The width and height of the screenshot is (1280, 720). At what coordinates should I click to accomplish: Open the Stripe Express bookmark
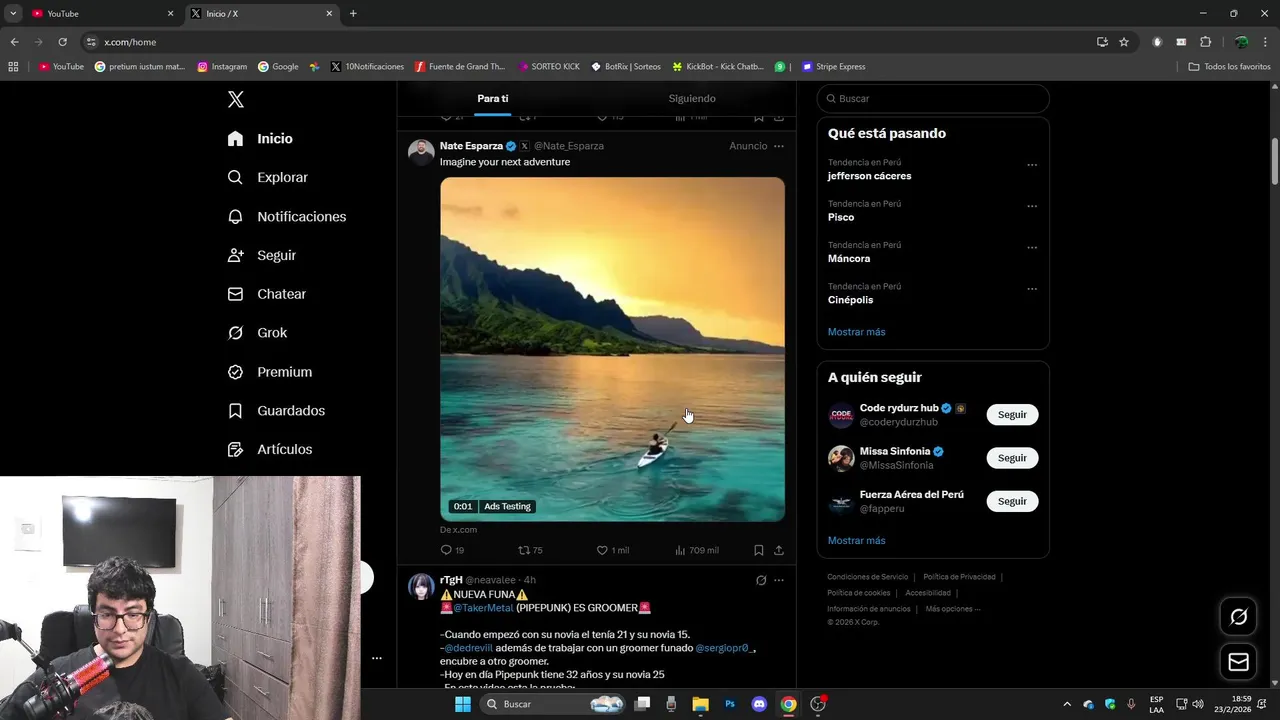(x=833, y=67)
